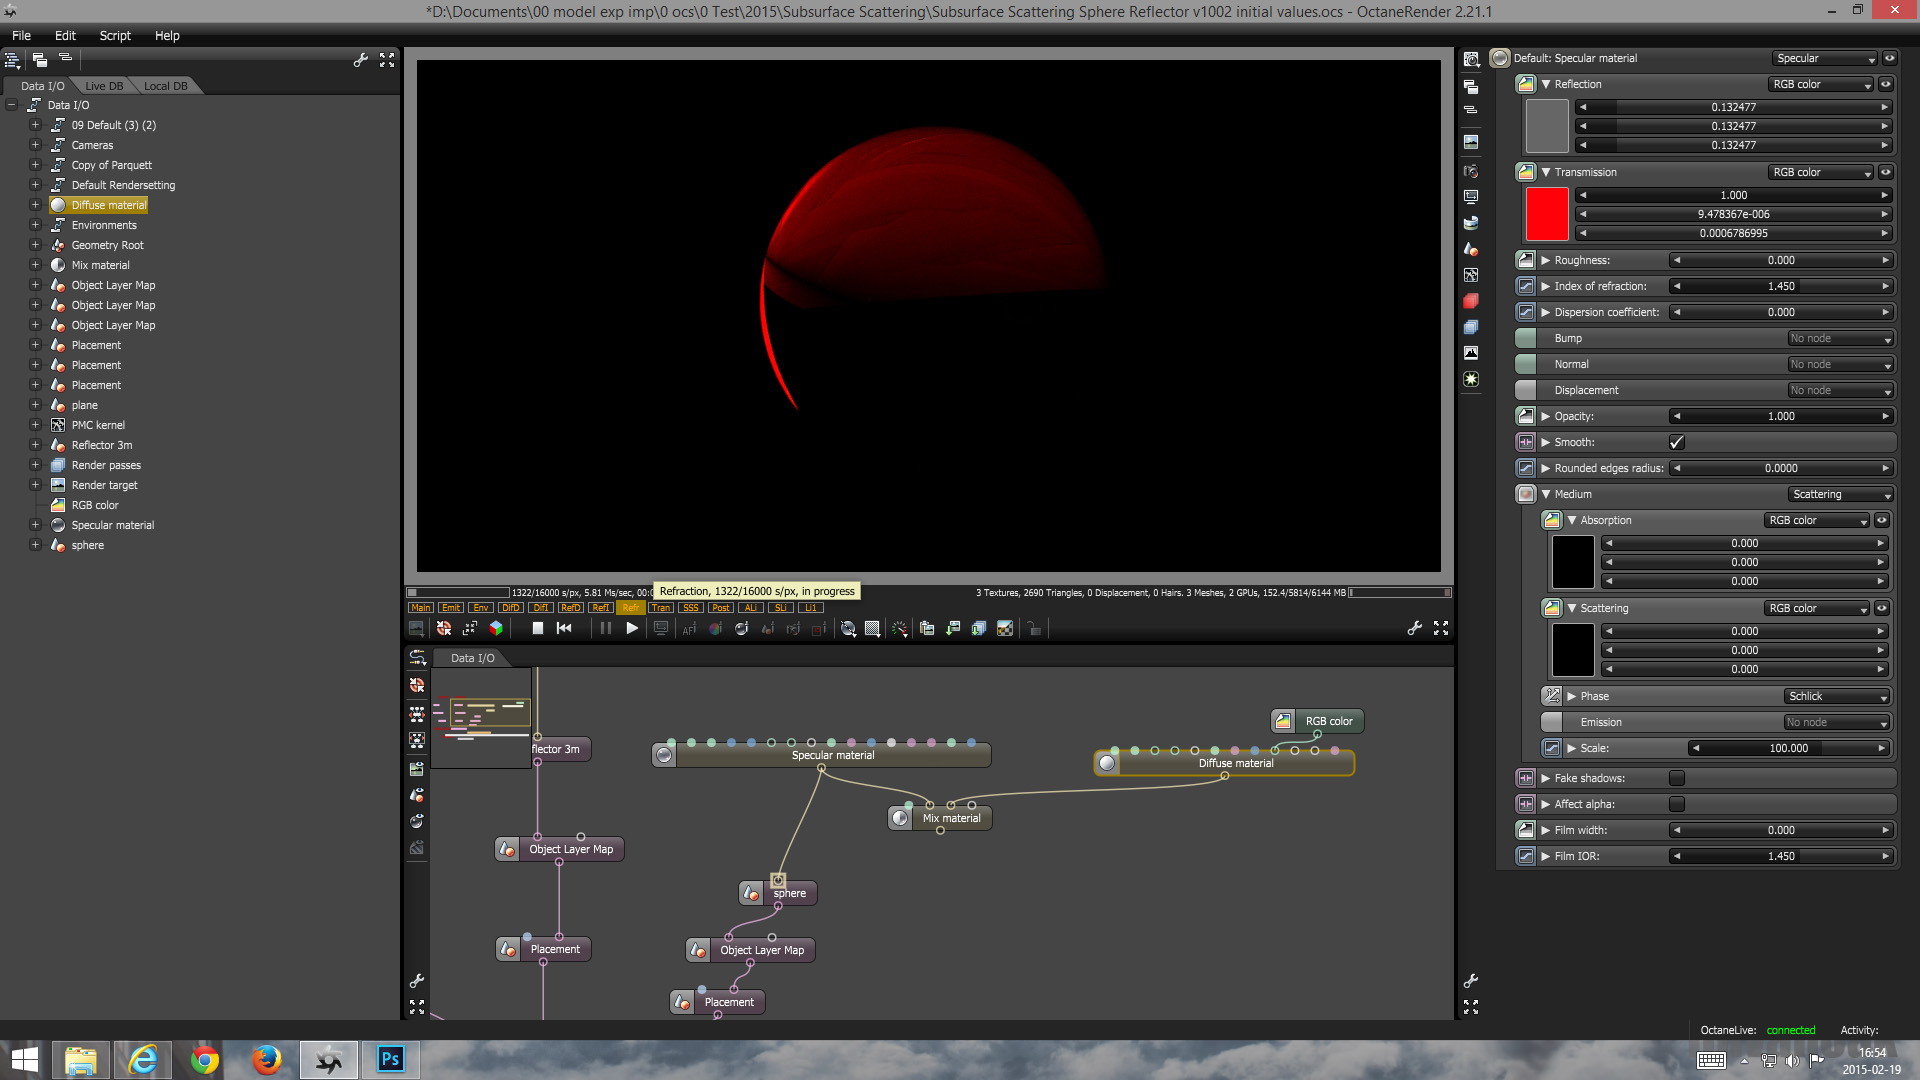Click the clay mode cube icon
The width and height of the screenshot is (1920, 1080).
point(496,628)
